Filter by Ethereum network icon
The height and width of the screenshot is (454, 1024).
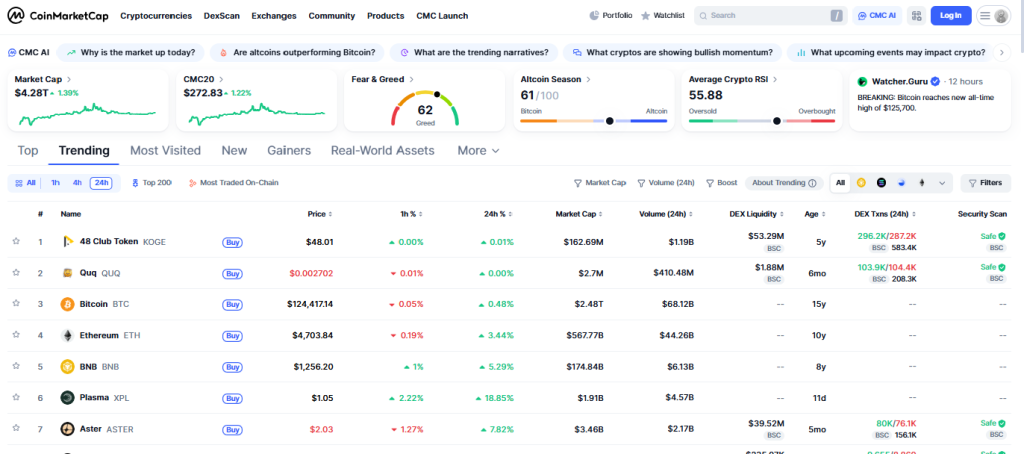point(921,183)
